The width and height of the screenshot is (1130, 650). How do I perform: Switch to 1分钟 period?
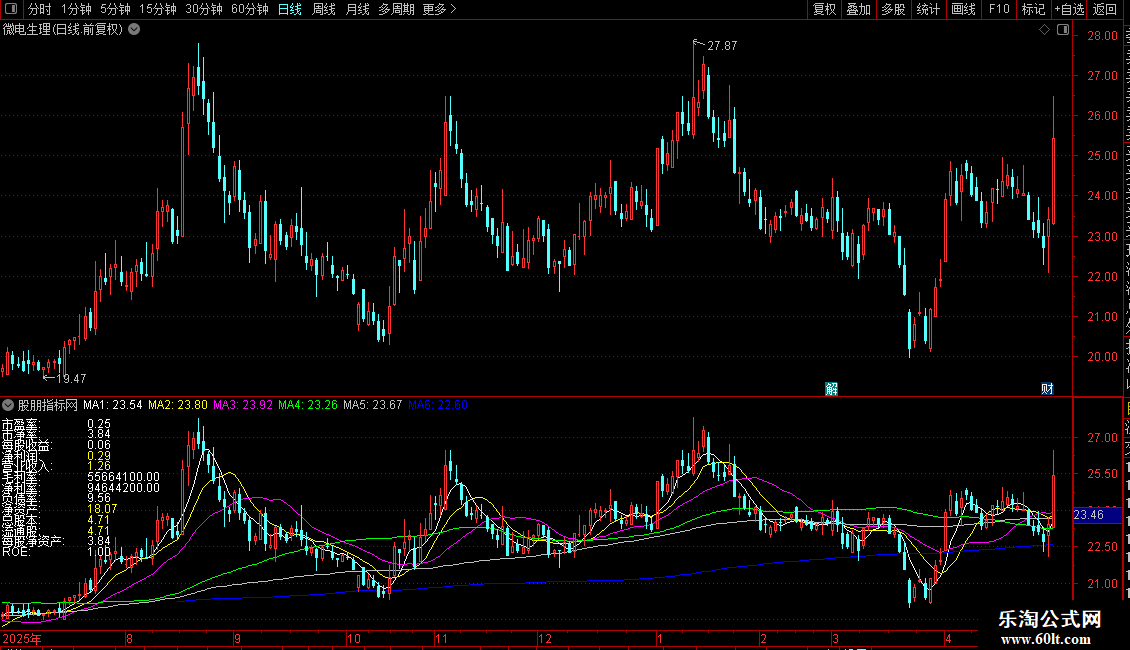[76, 9]
